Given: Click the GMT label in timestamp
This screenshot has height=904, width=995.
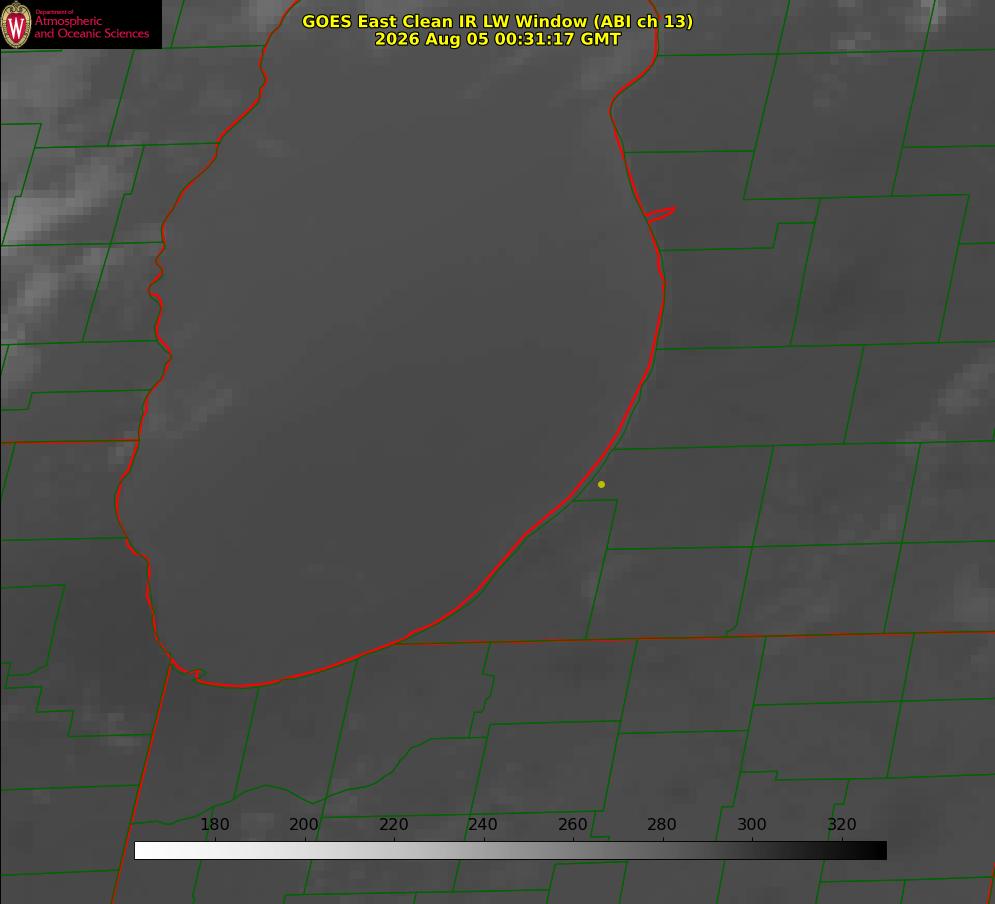Looking at the screenshot, I should click(599, 39).
